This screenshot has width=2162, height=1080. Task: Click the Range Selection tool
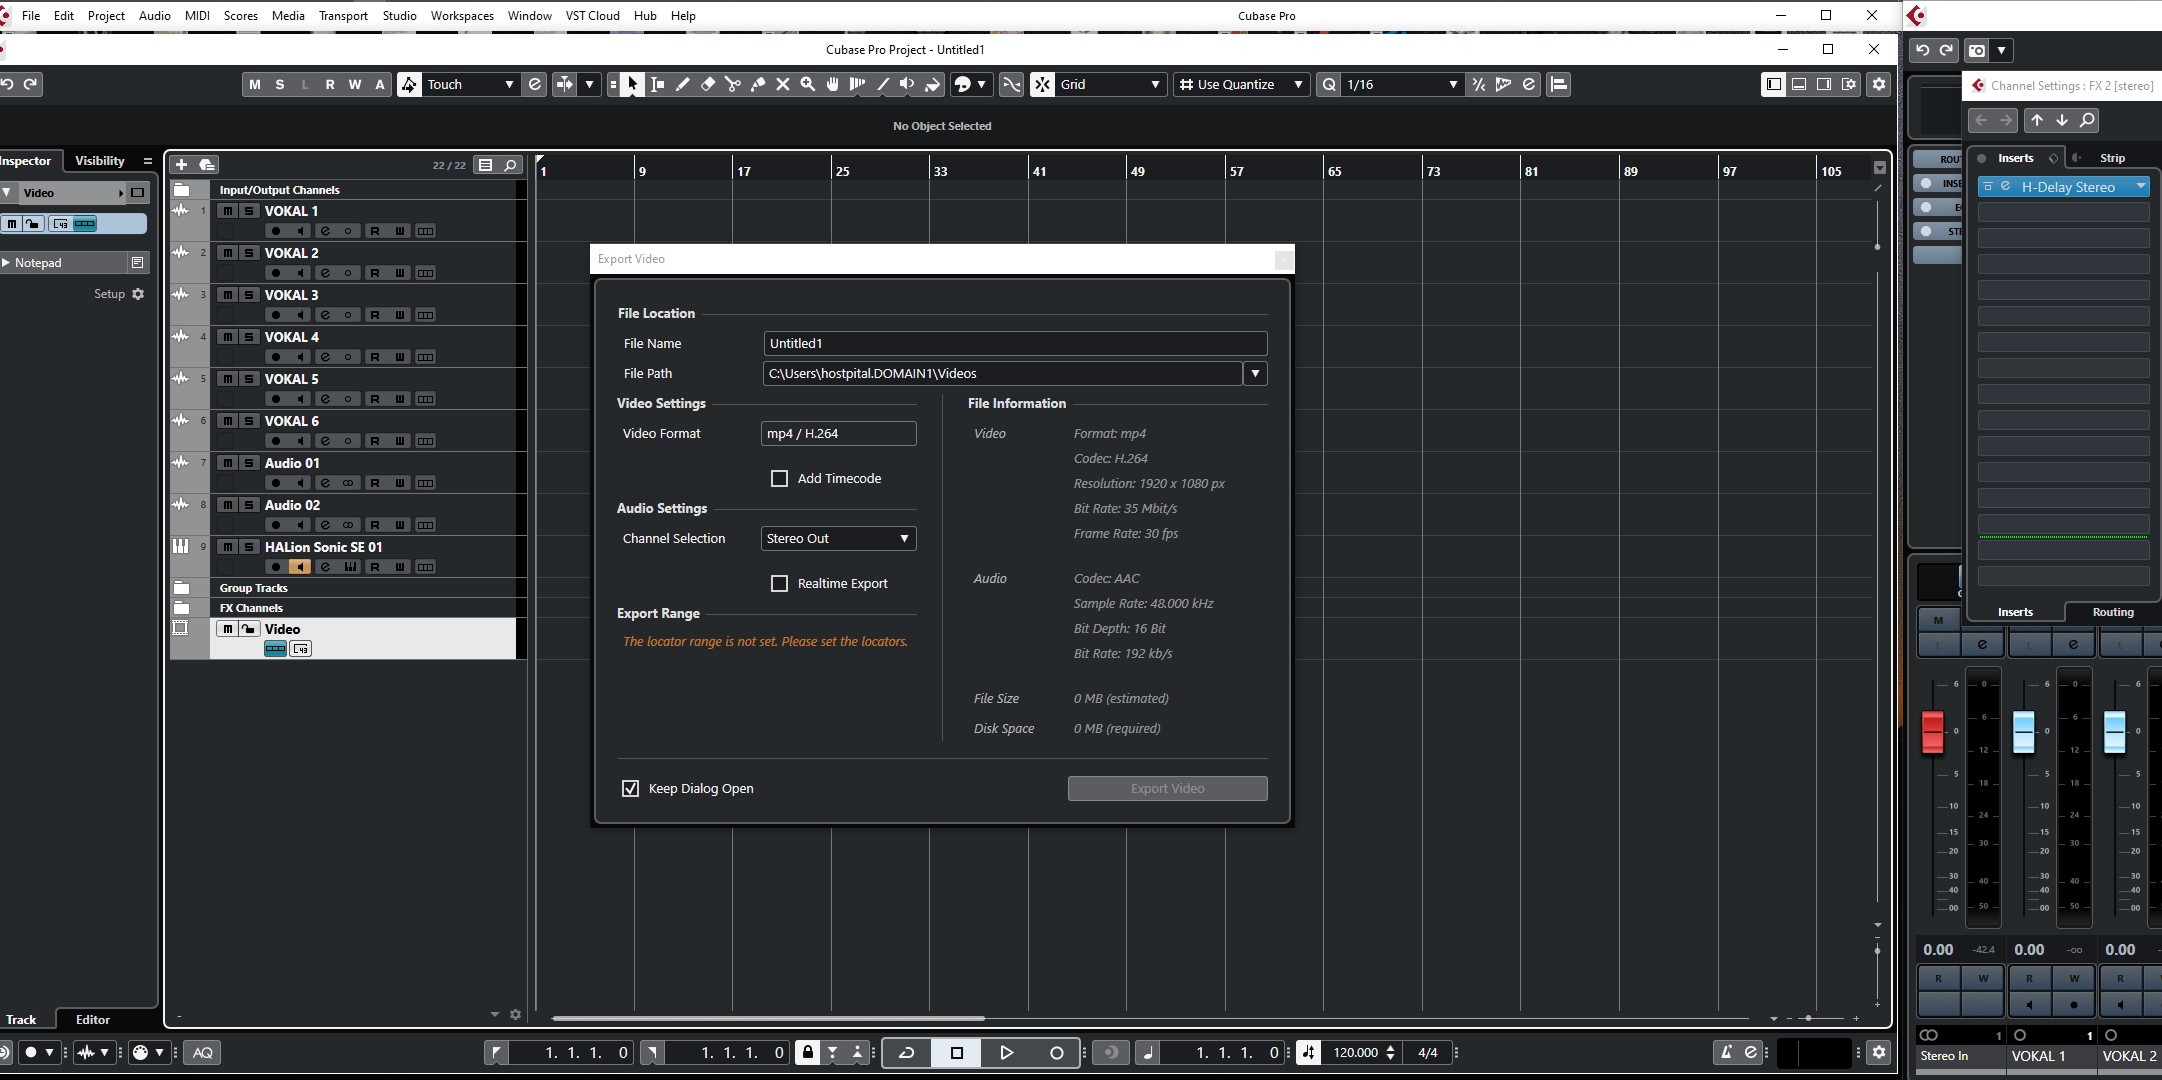(657, 85)
